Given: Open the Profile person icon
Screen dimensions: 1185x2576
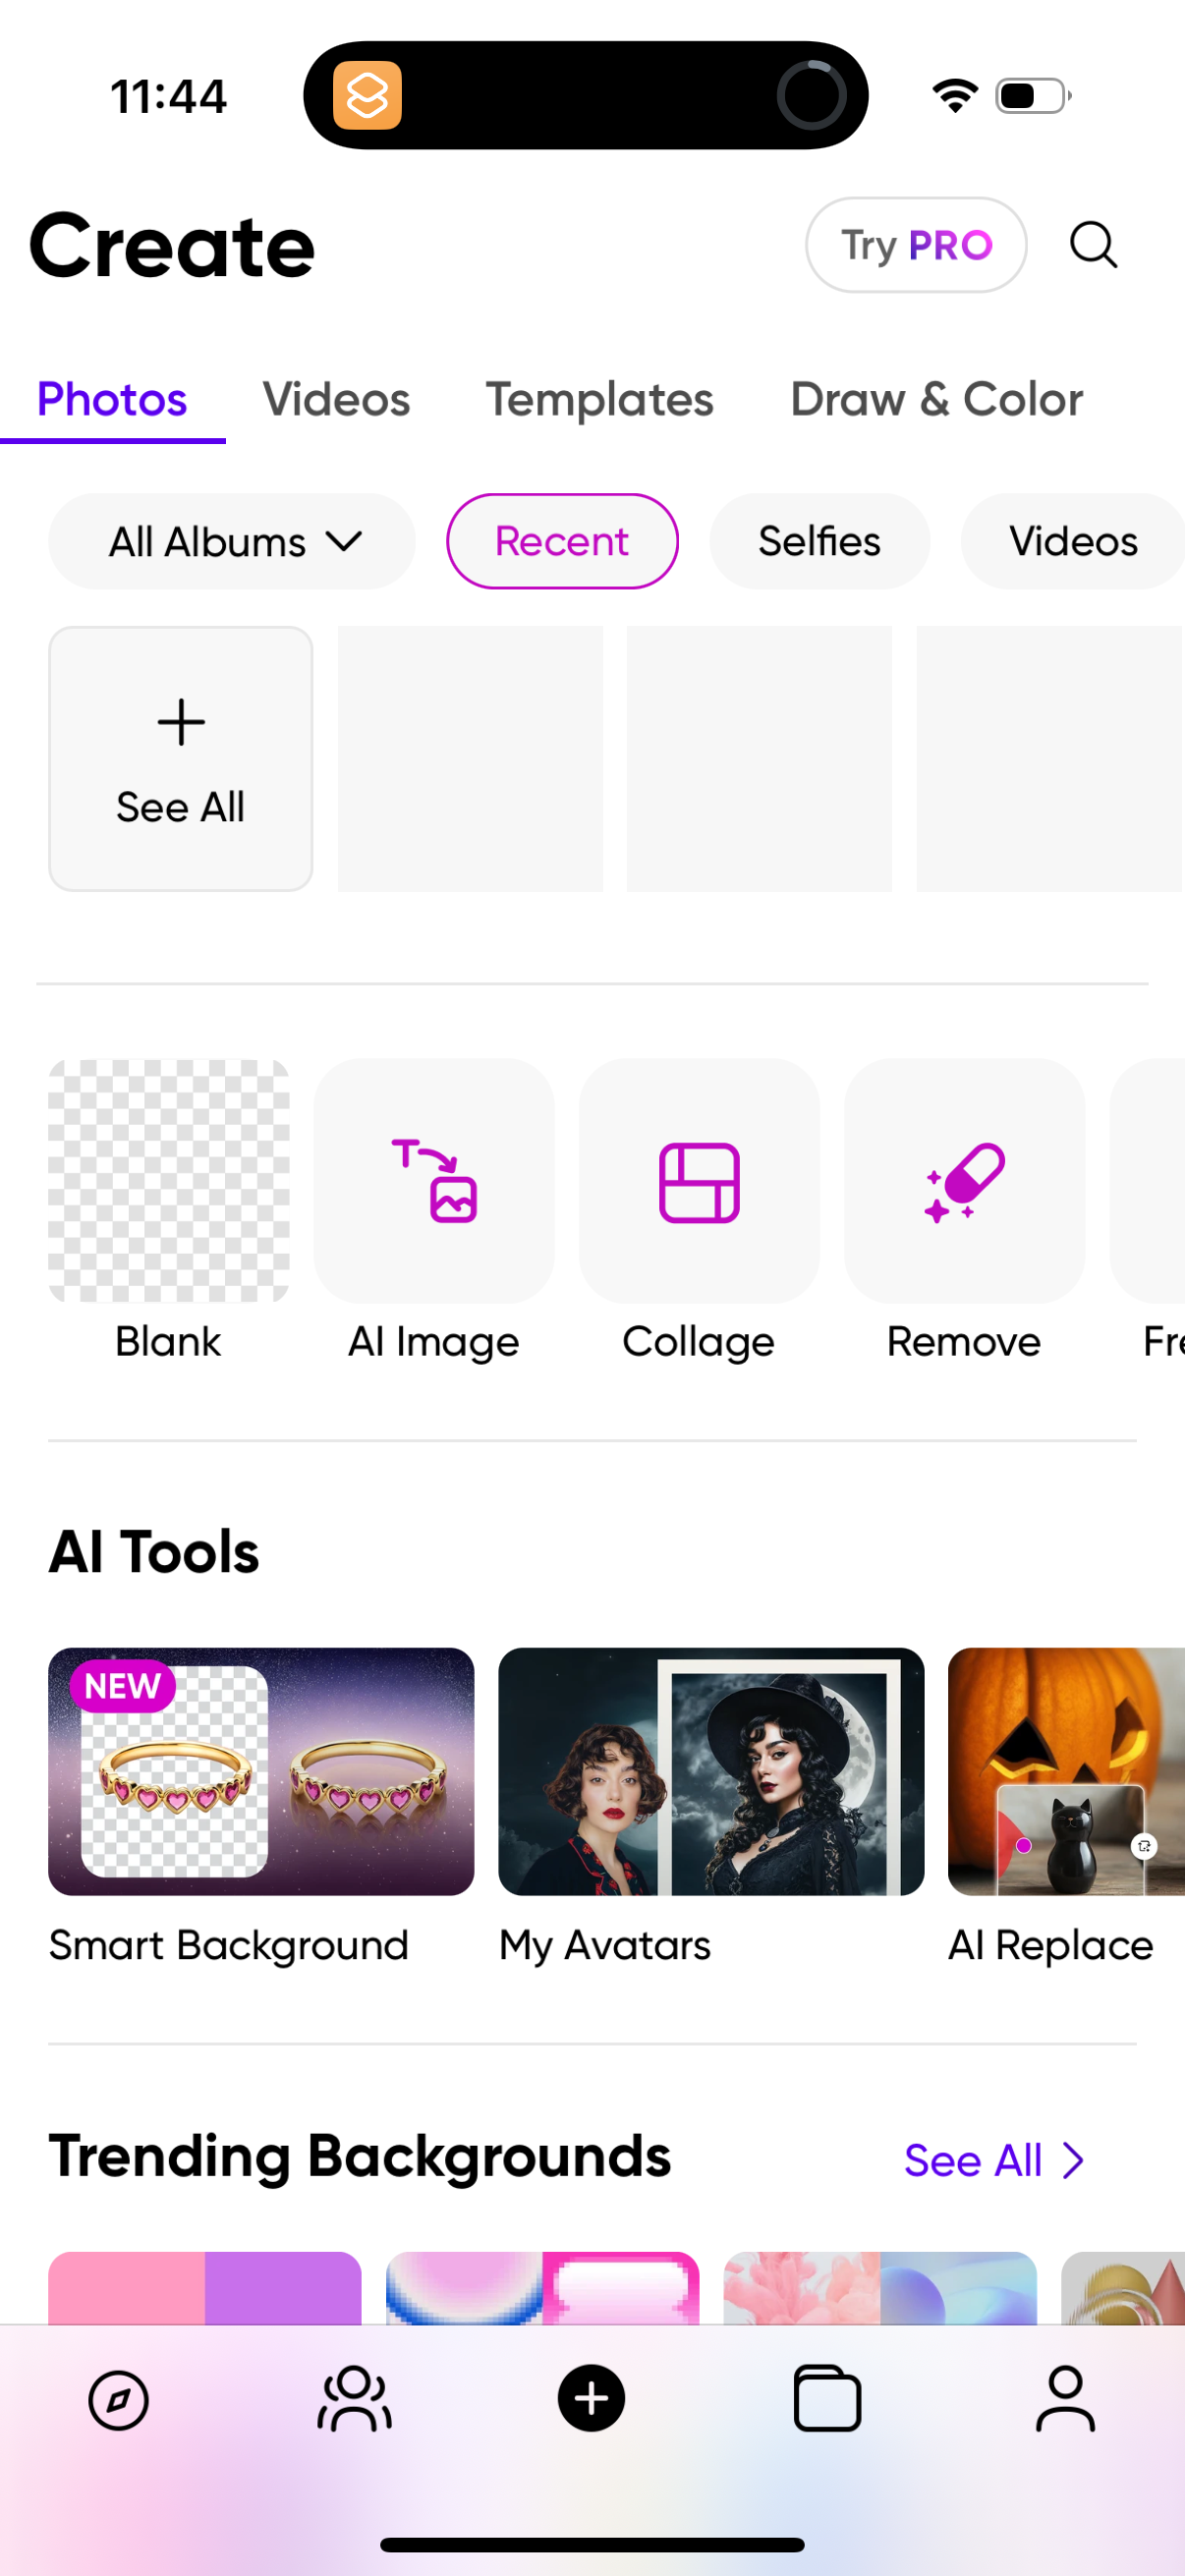Looking at the screenshot, I should tap(1065, 2399).
